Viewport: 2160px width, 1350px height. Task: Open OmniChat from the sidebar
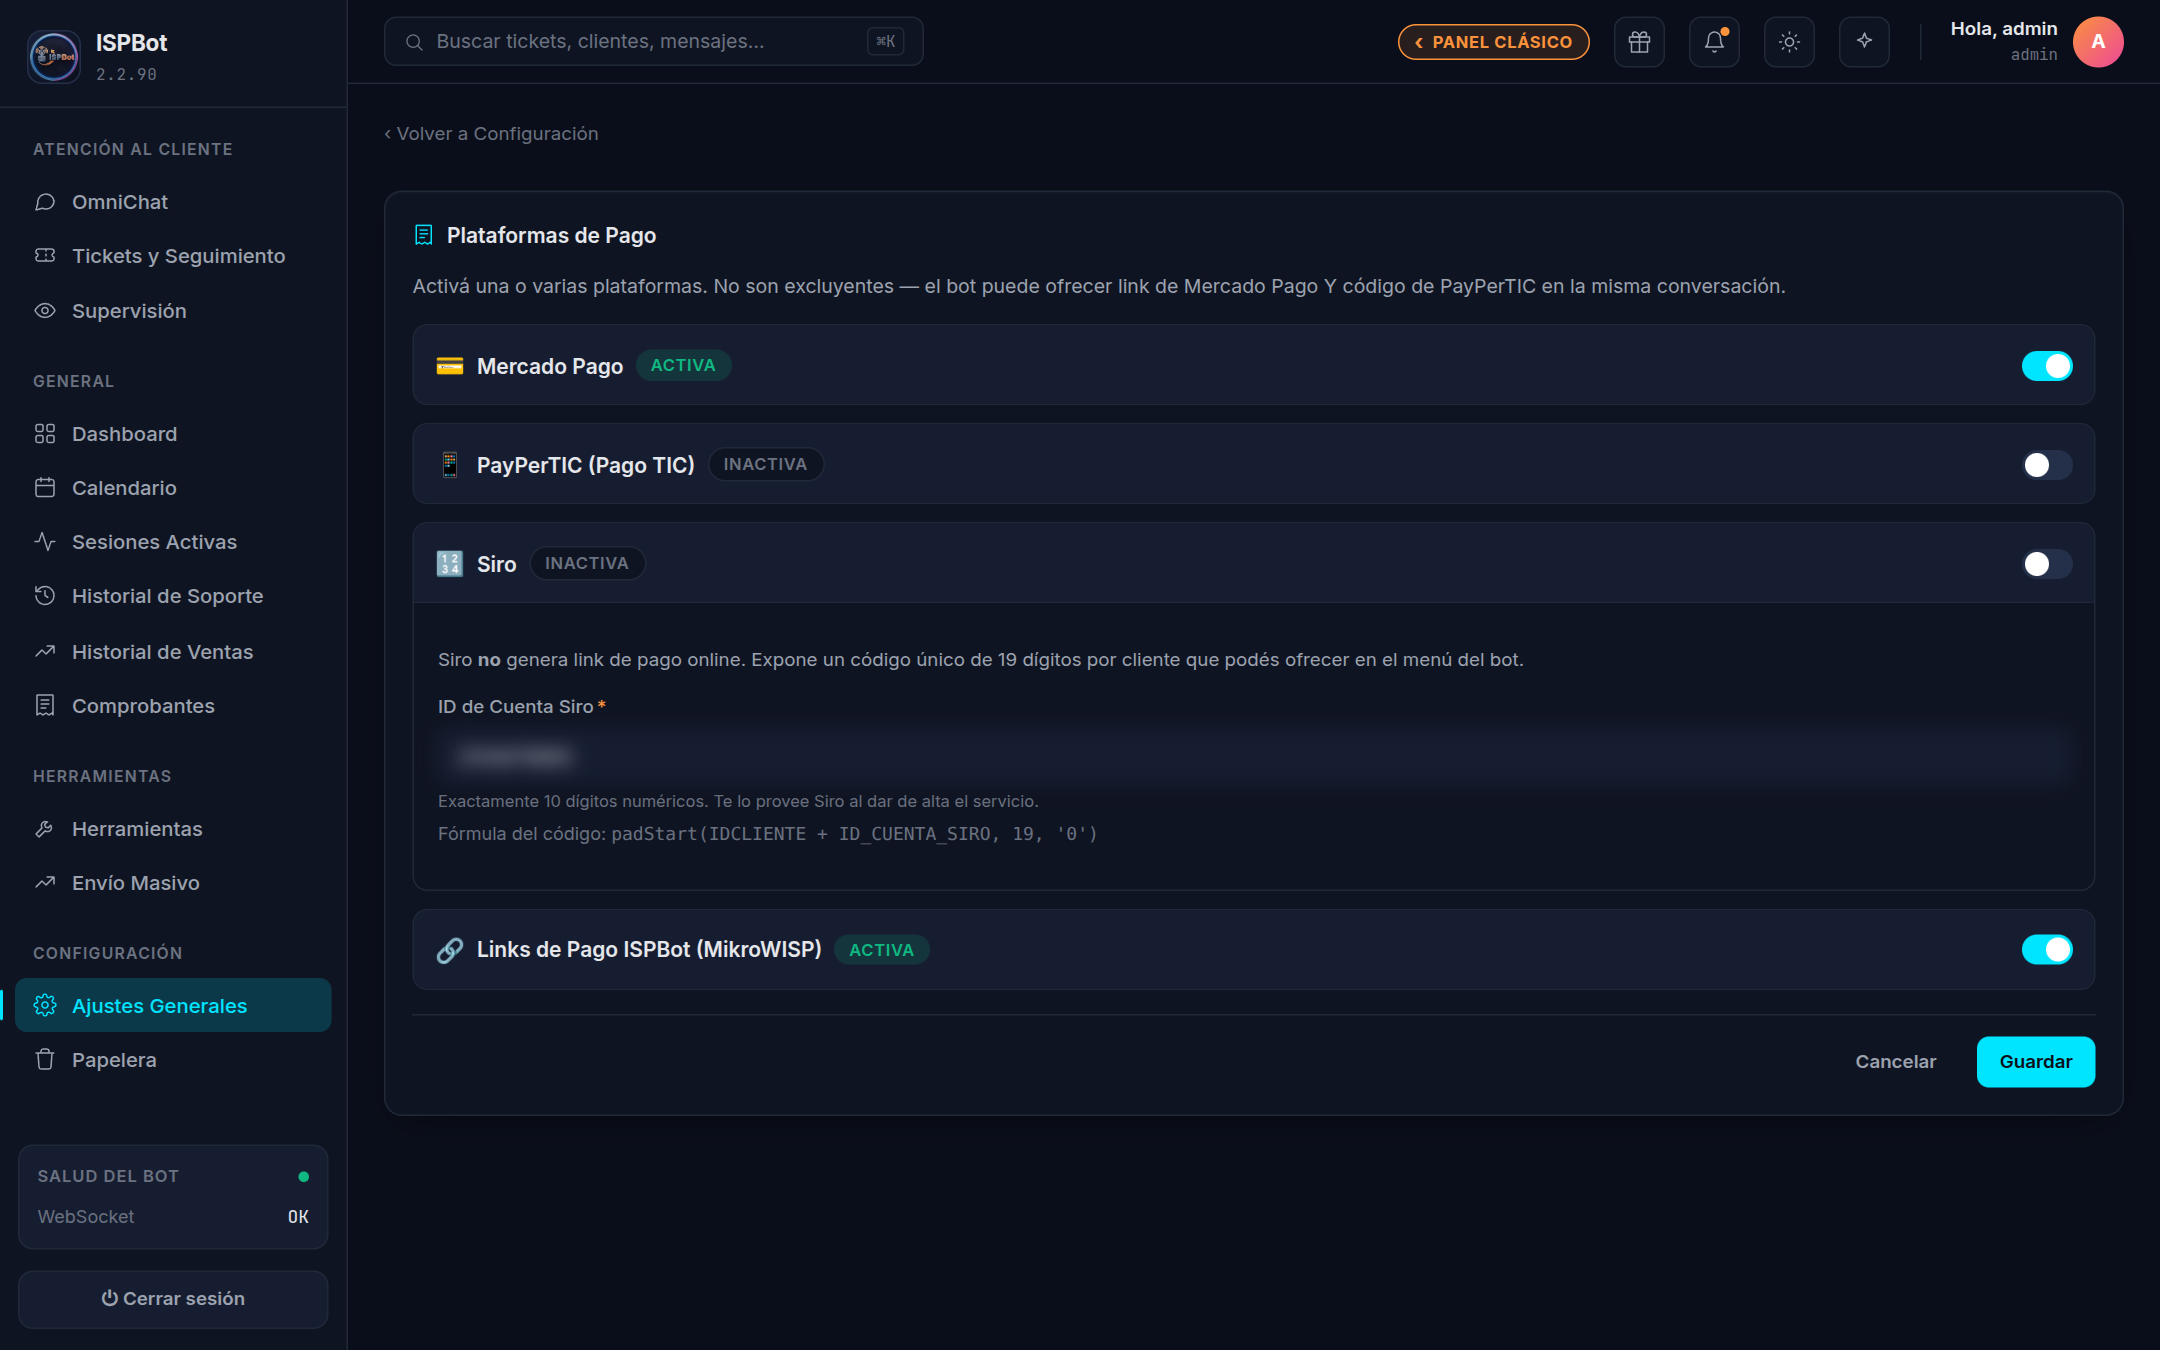[x=173, y=202]
